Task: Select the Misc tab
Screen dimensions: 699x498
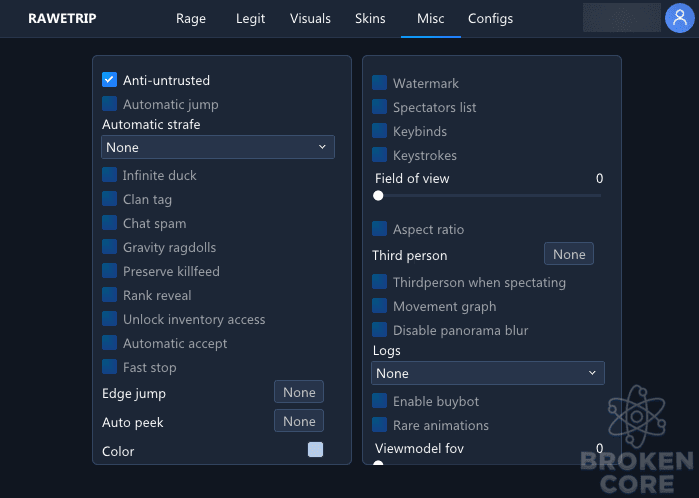Action: click(431, 18)
